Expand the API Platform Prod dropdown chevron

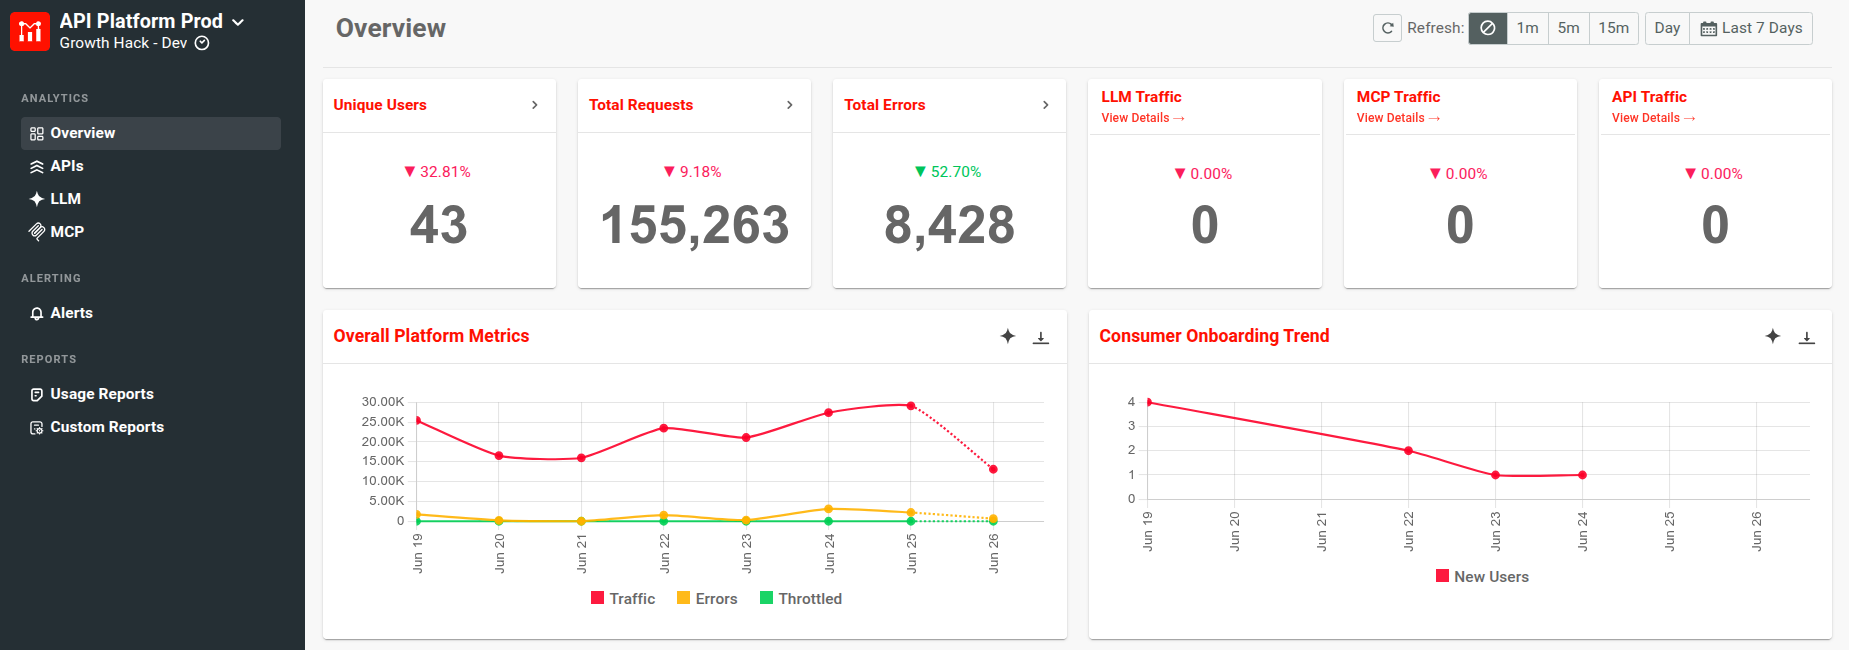(x=238, y=22)
